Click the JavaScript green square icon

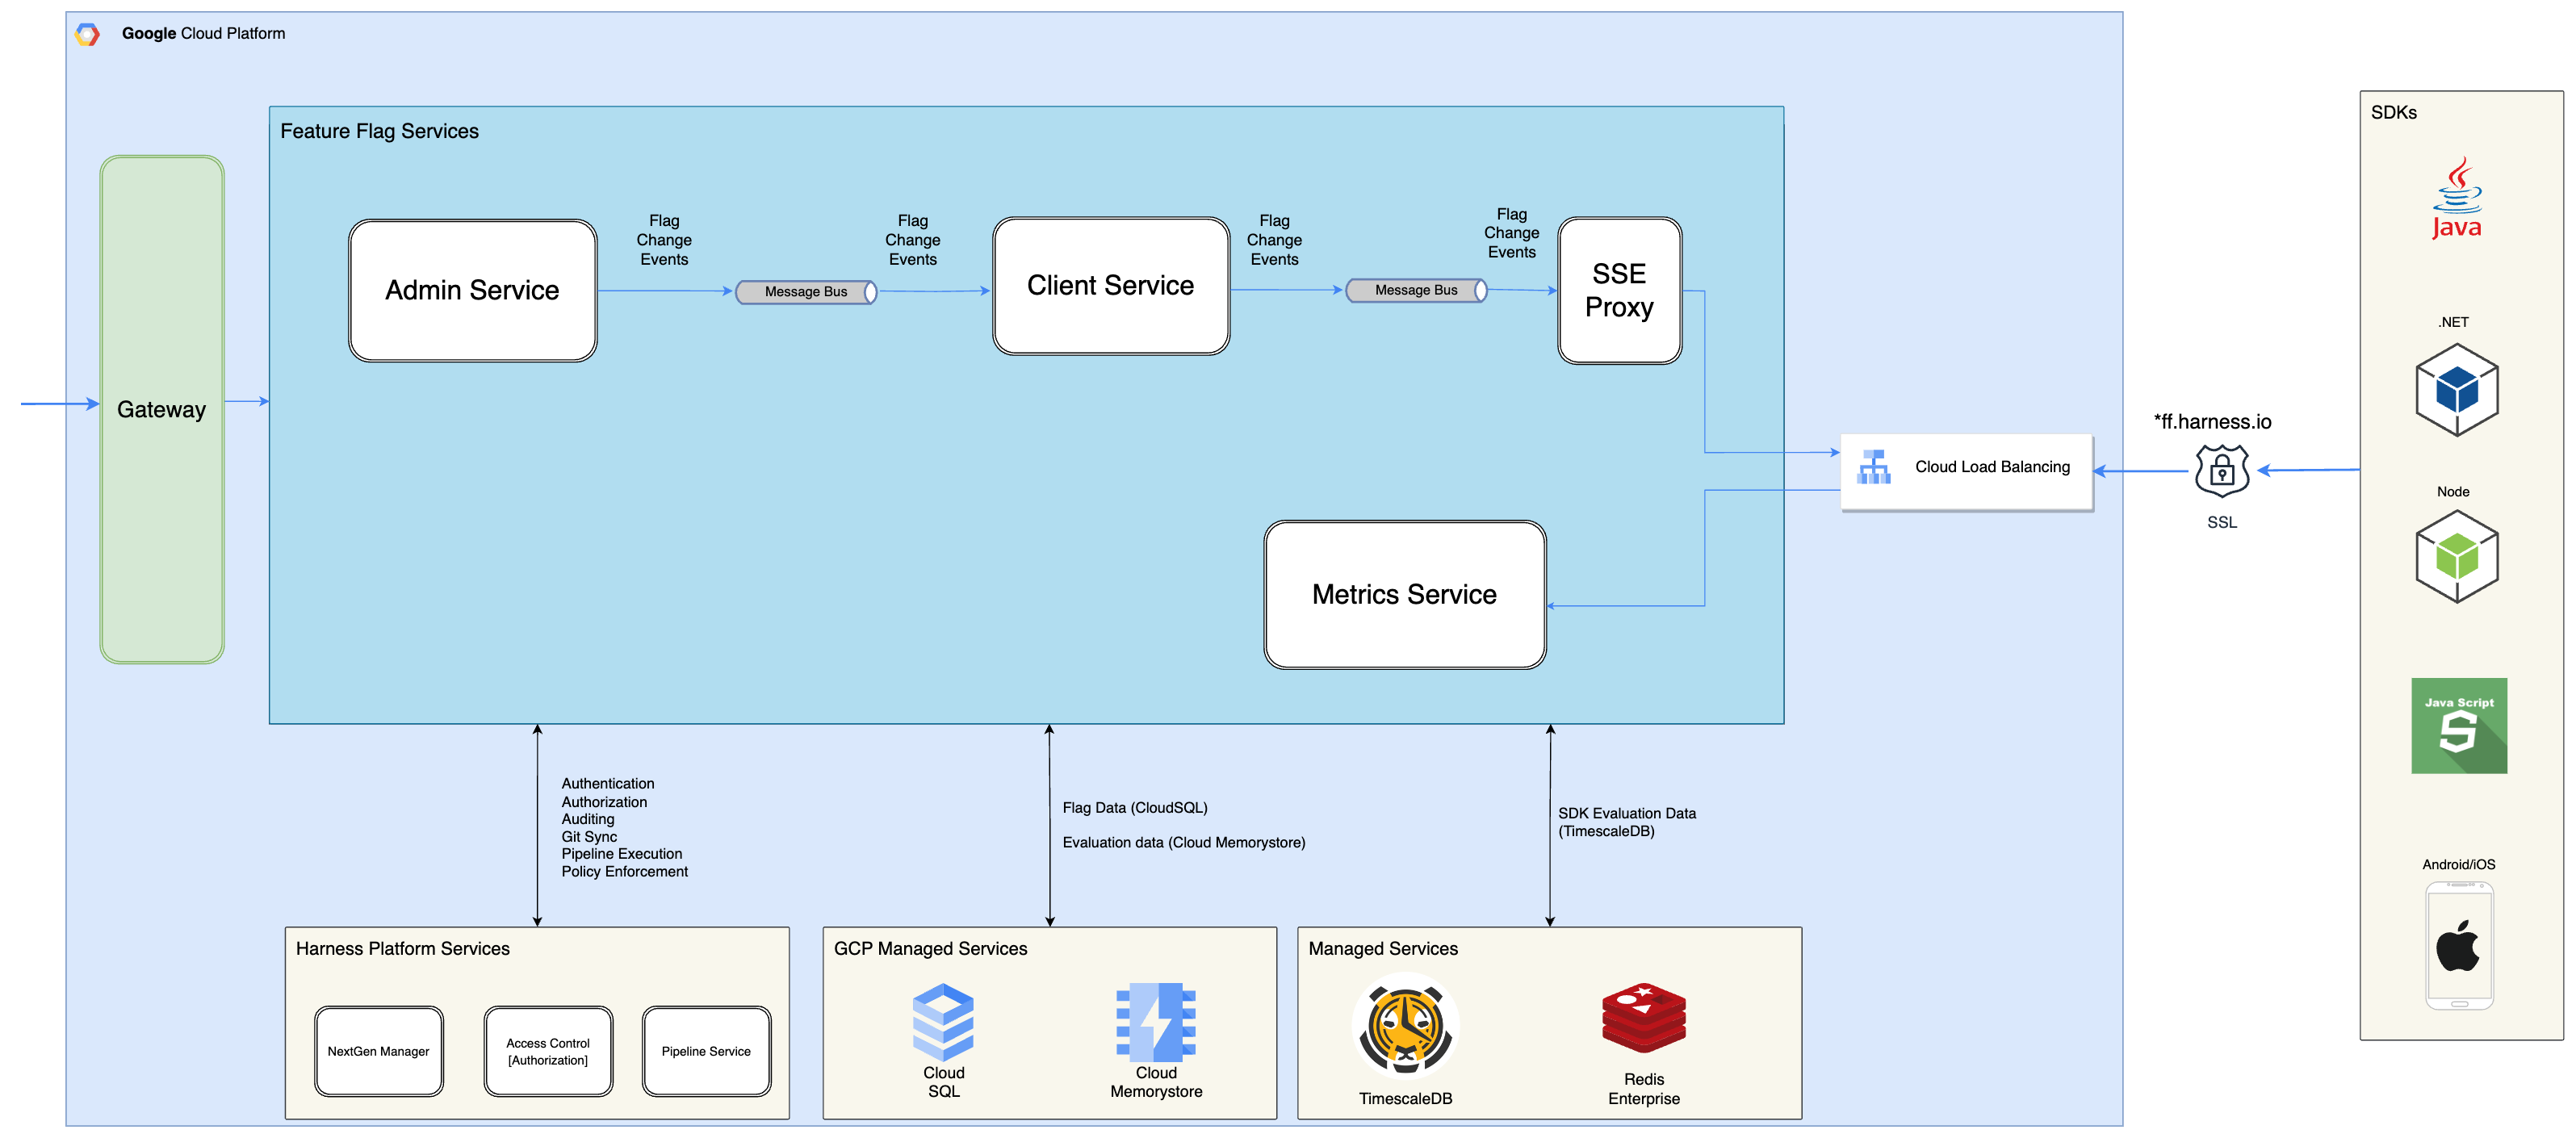[x=2458, y=725]
